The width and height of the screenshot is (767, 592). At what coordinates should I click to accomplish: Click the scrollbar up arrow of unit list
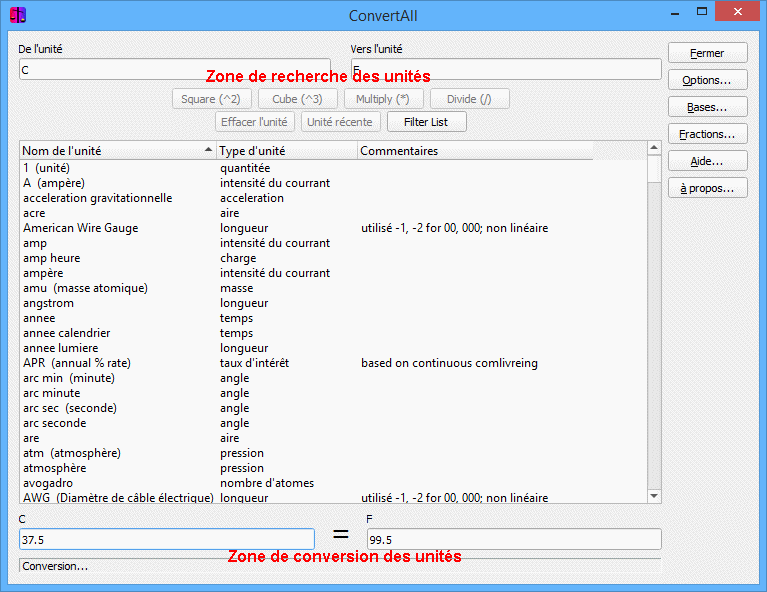click(x=654, y=148)
